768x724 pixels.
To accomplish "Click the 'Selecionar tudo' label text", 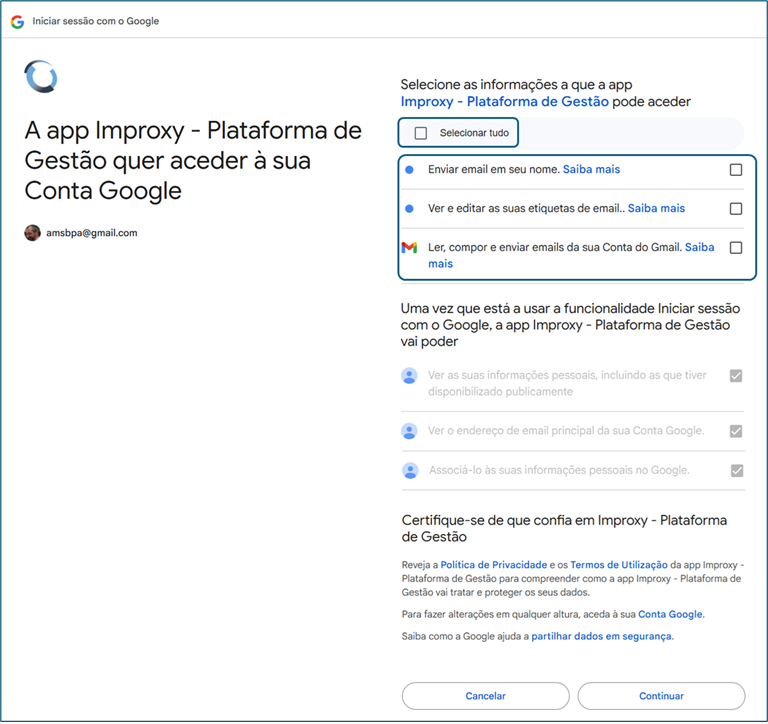I will [x=474, y=133].
